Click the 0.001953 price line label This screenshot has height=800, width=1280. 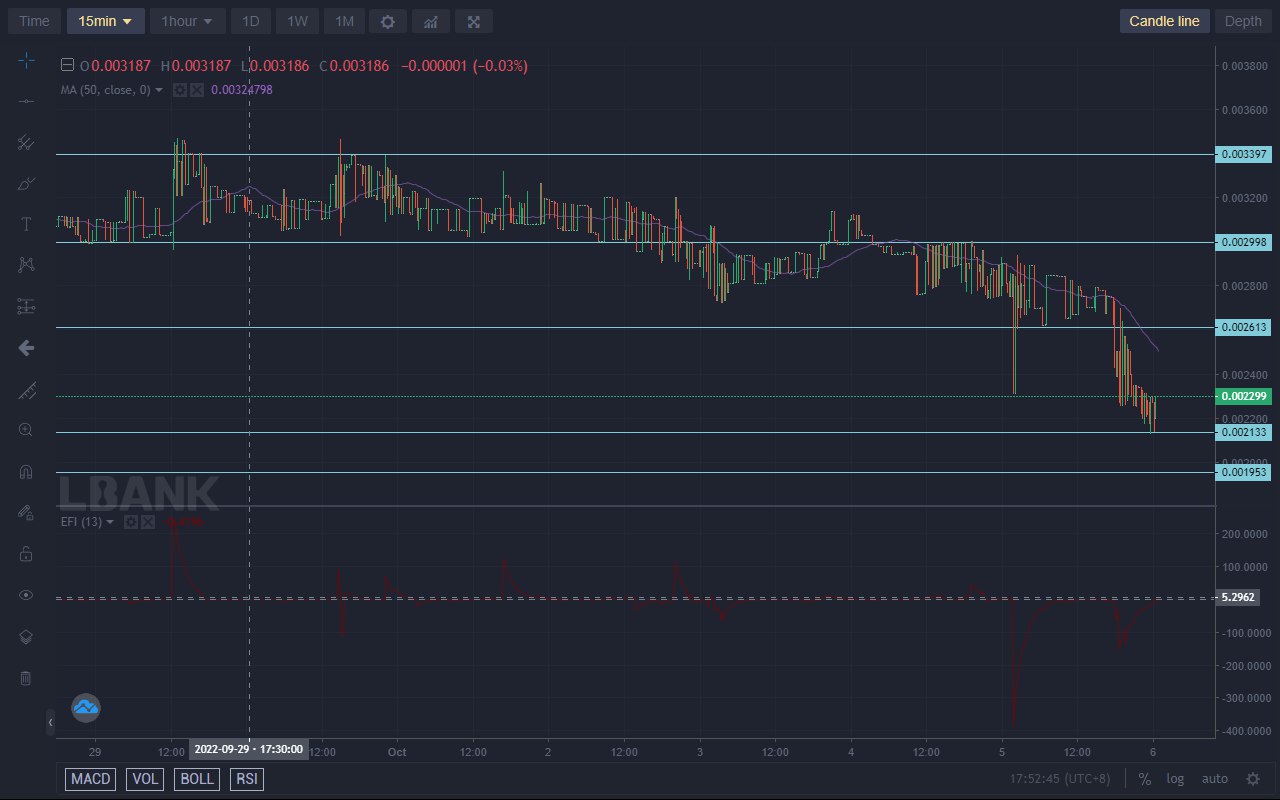[x=1243, y=472]
